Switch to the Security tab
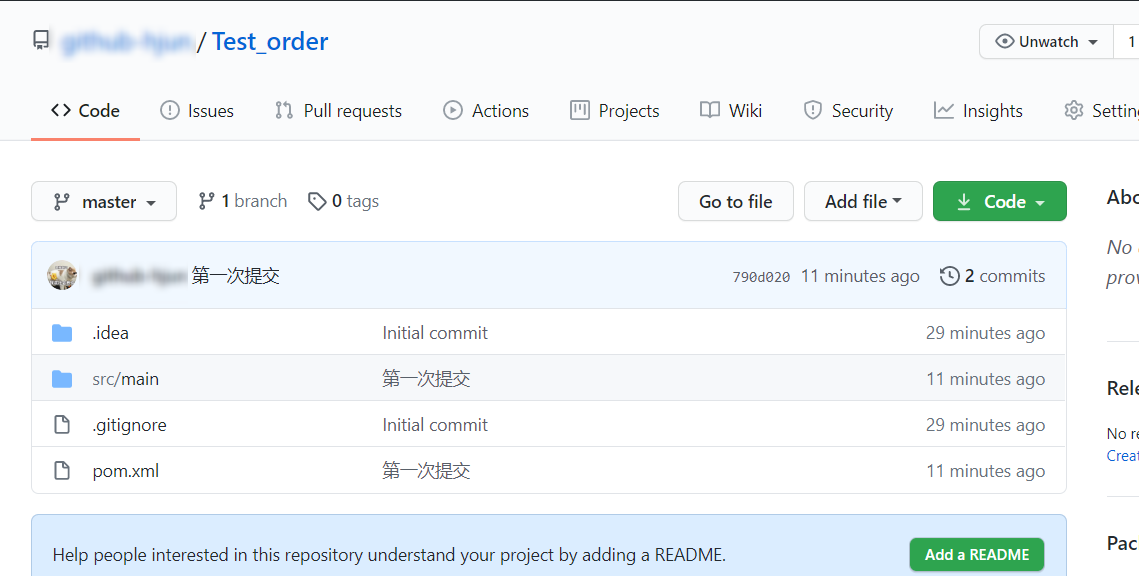This screenshot has height=576, width=1139. pos(848,110)
